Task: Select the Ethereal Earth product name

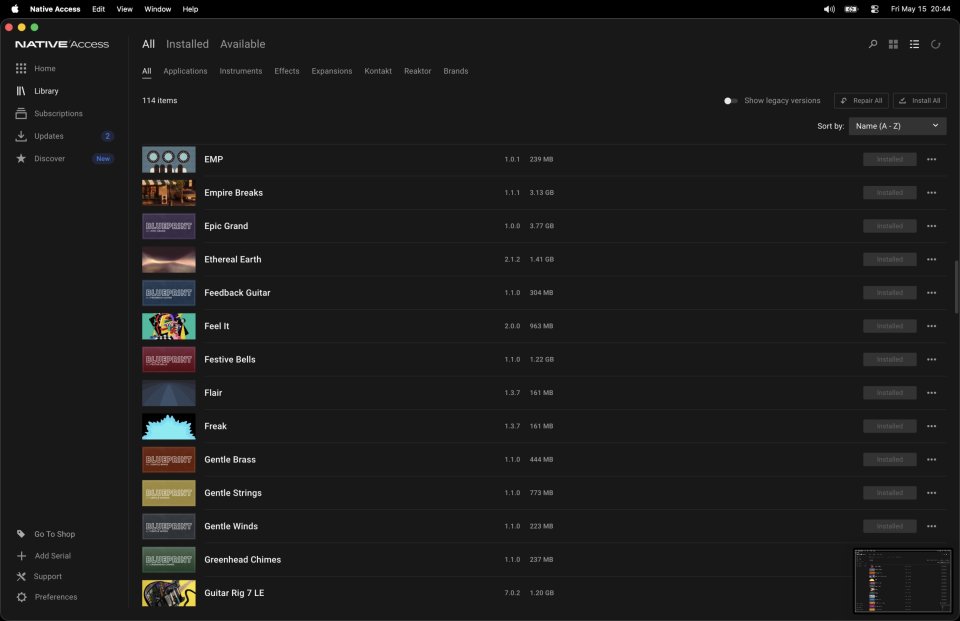Action: point(233,260)
